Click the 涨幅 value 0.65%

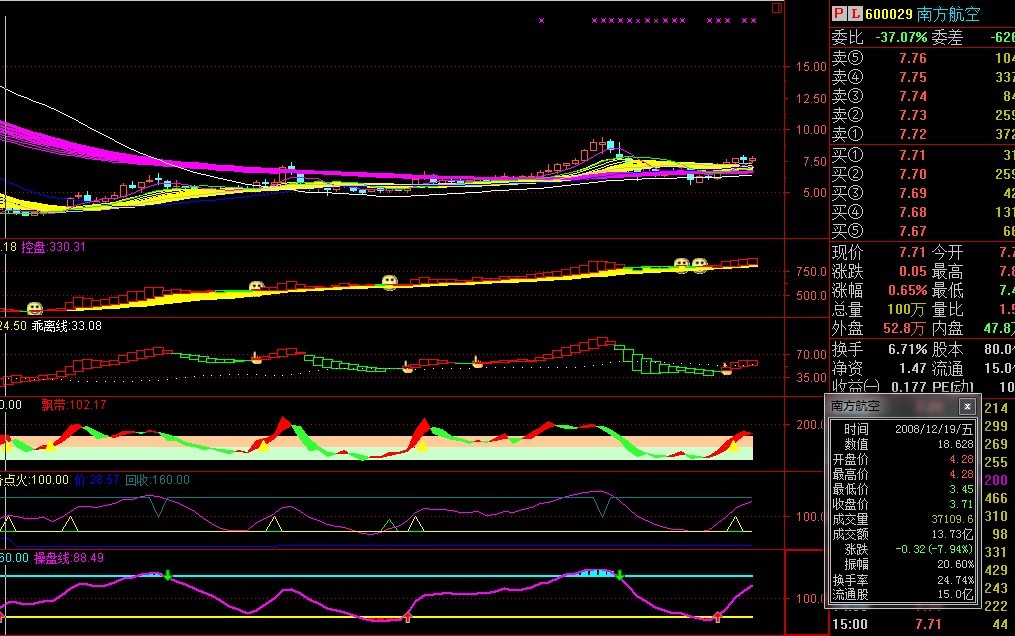click(x=908, y=291)
